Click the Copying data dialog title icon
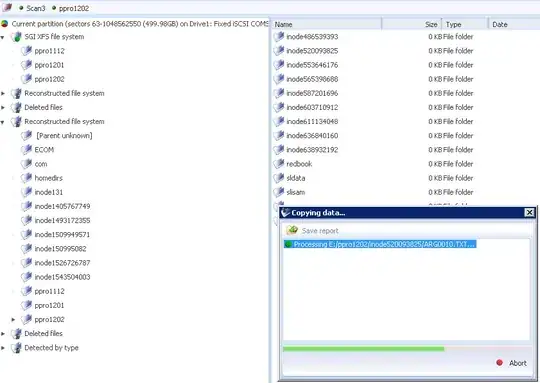 pos(285,213)
